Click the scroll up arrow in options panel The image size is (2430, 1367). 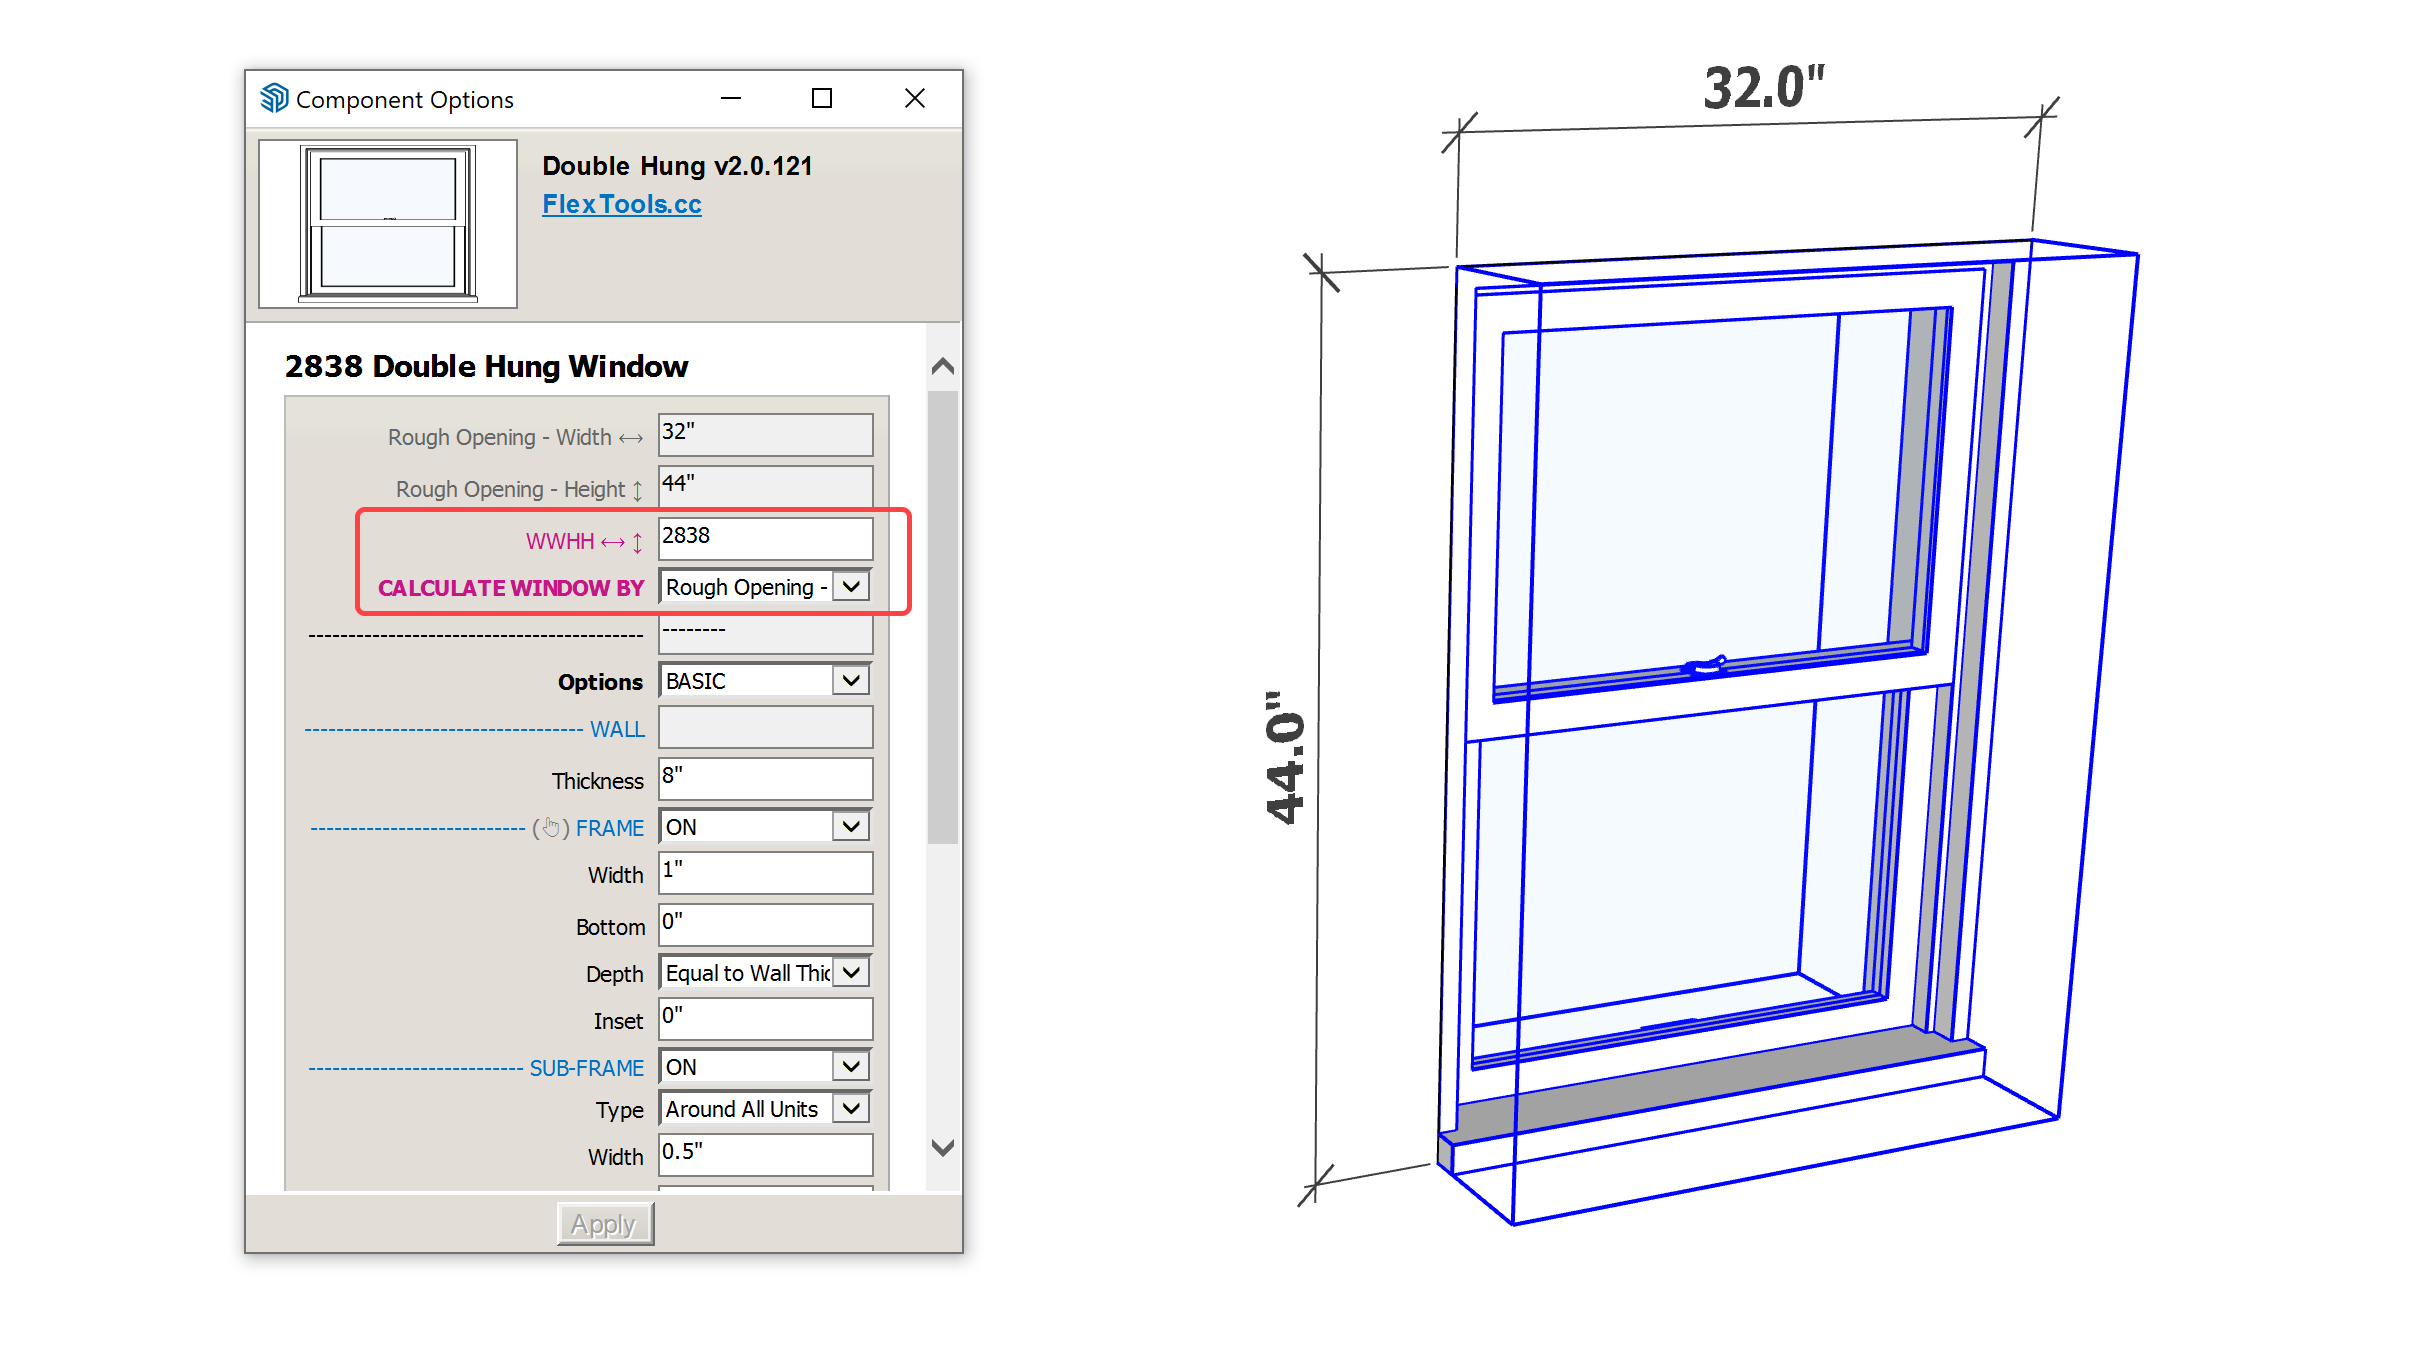942,367
